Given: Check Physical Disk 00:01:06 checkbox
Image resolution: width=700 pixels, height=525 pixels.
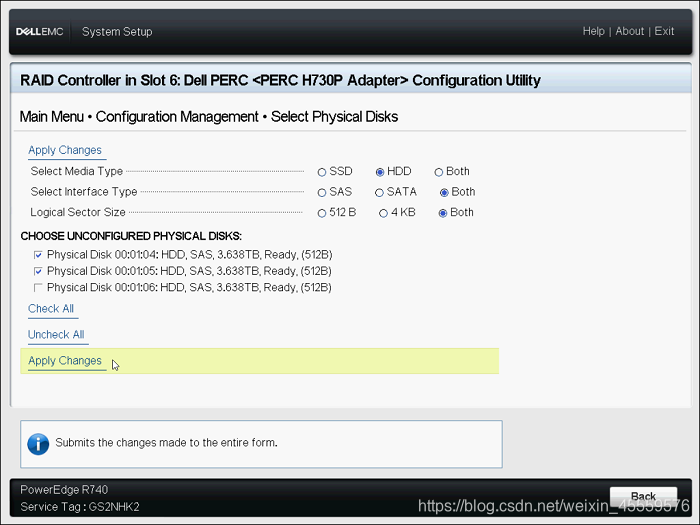Looking at the screenshot, I should (x=38, y=288).
